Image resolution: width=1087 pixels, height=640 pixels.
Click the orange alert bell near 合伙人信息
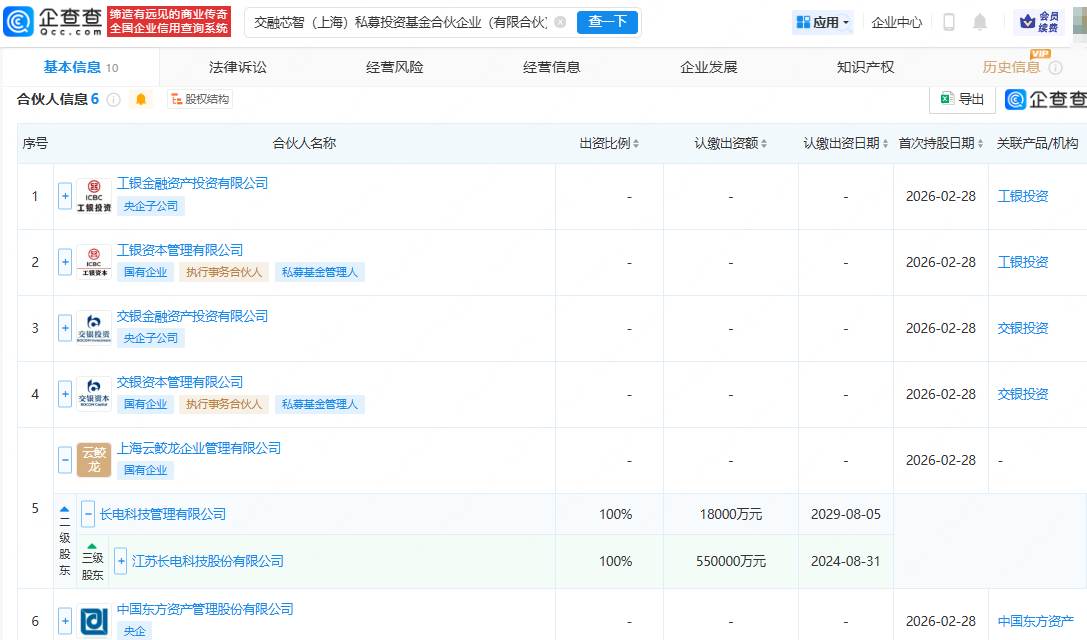pos(141,100)
